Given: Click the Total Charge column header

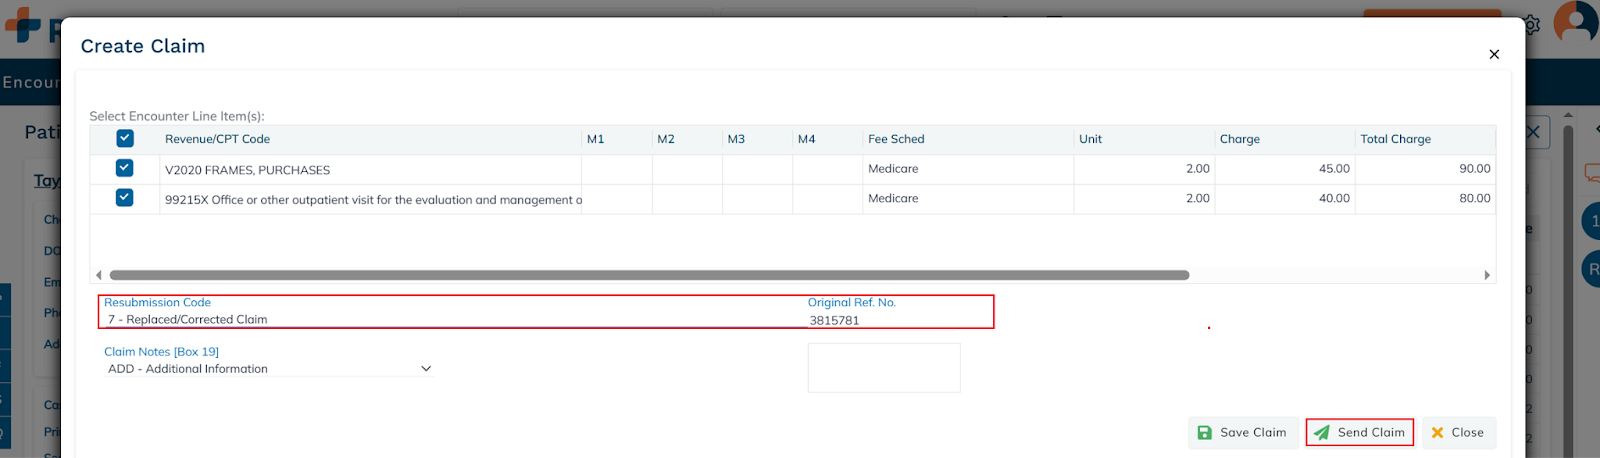Looking at the screenshot, I should [x=1395, y=139].
